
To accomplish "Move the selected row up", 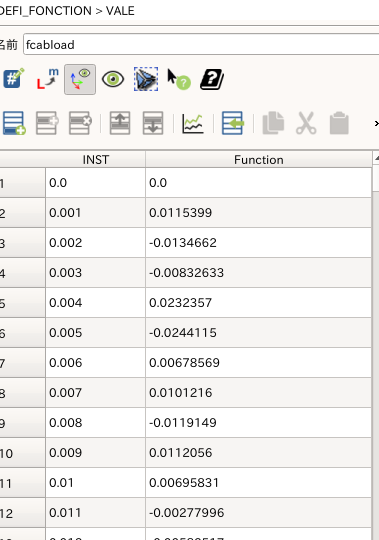I will coord(120,123).
